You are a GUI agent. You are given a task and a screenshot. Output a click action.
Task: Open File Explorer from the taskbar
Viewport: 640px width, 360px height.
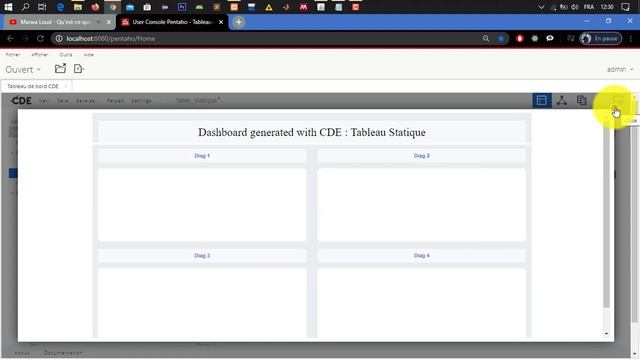(x=78, y=7)
